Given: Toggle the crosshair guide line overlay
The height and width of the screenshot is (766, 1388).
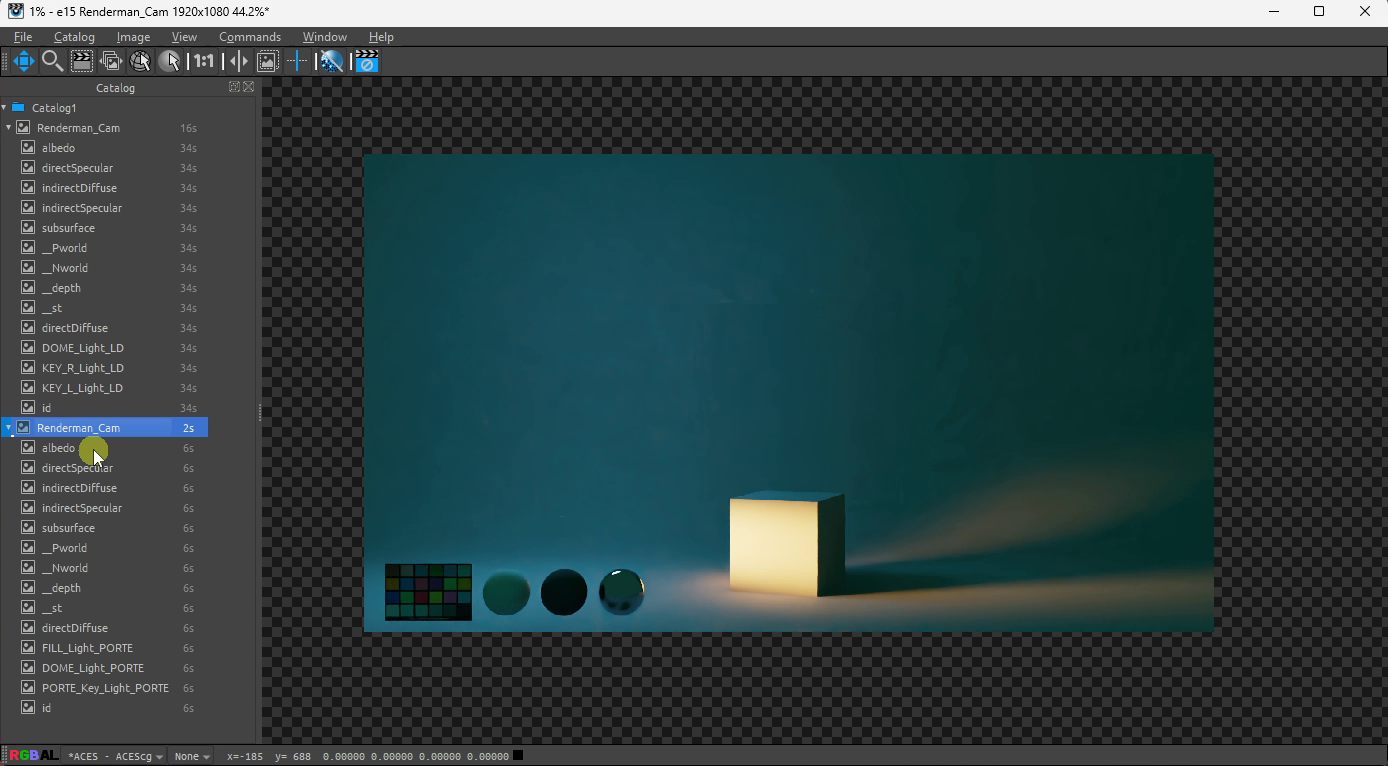Looking at the screenshot, I should 297,62.
